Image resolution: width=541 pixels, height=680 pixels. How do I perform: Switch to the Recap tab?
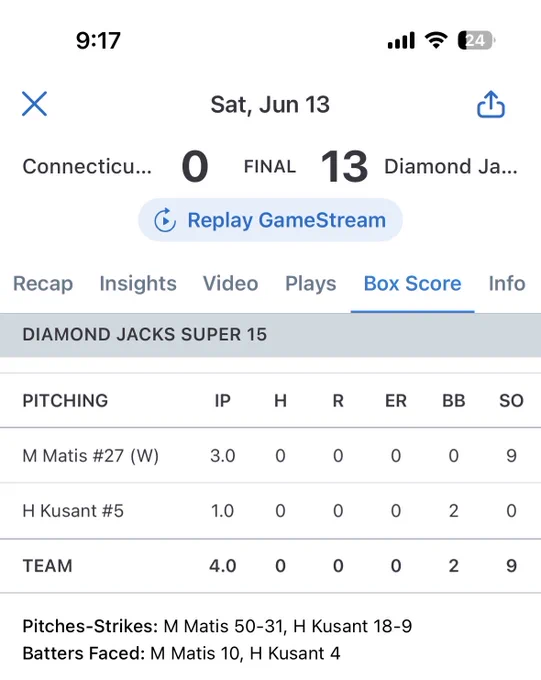point(43,284)
